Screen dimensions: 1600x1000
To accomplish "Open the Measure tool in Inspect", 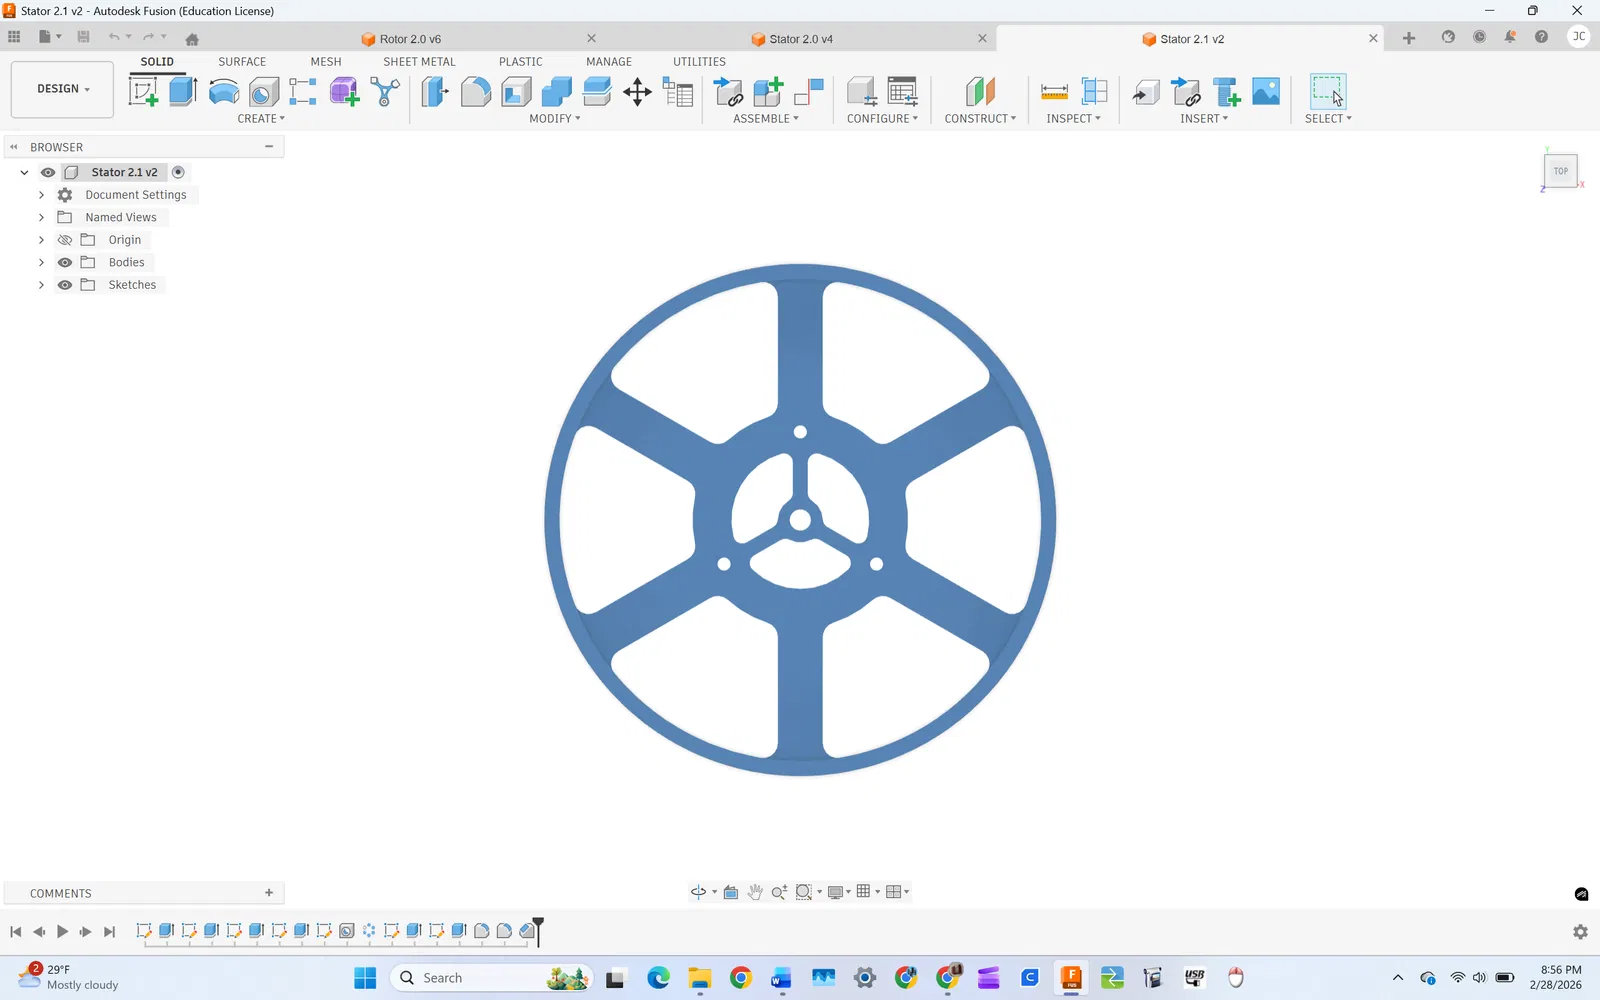I will click(1054, 92).
